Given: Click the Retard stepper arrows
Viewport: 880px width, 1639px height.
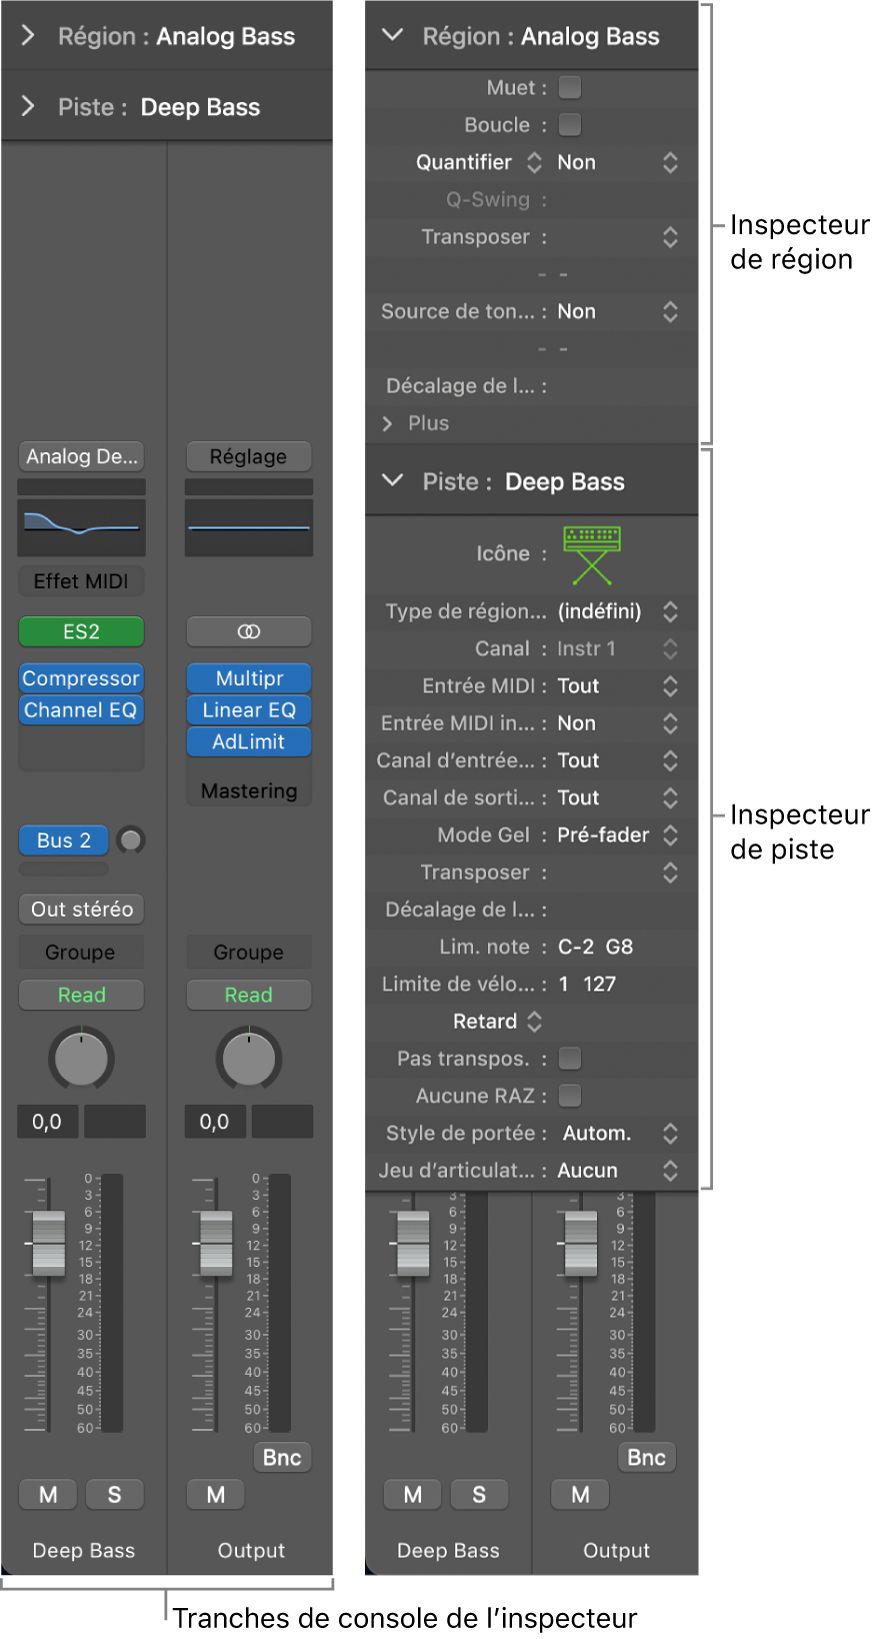Looking at the screenshot, I should point(534,1021).
